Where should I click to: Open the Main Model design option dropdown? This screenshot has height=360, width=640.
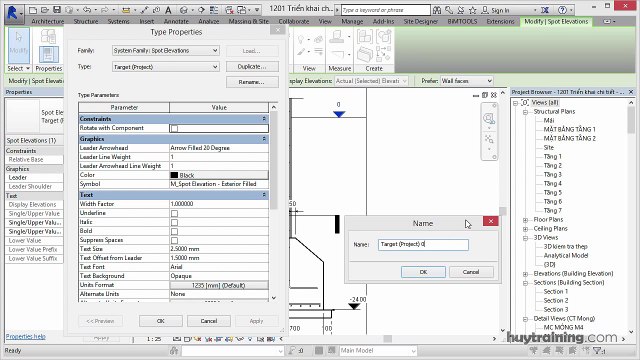click(x=378, y=351)
